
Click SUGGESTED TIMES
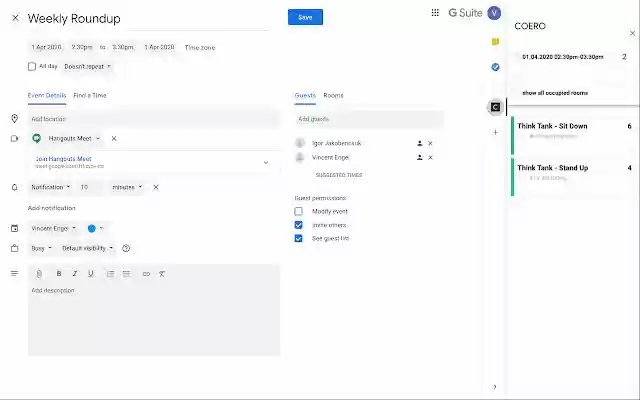coord(339,175)
